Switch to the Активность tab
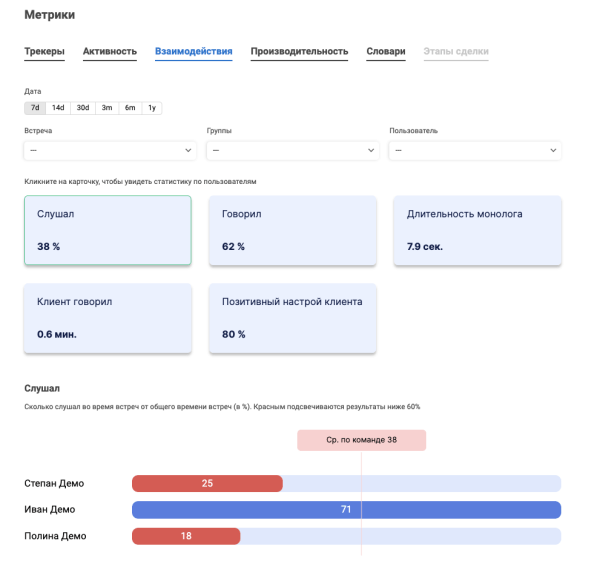Image resolution: width=600 pixels, height=578 pixels. coord(109,51)
